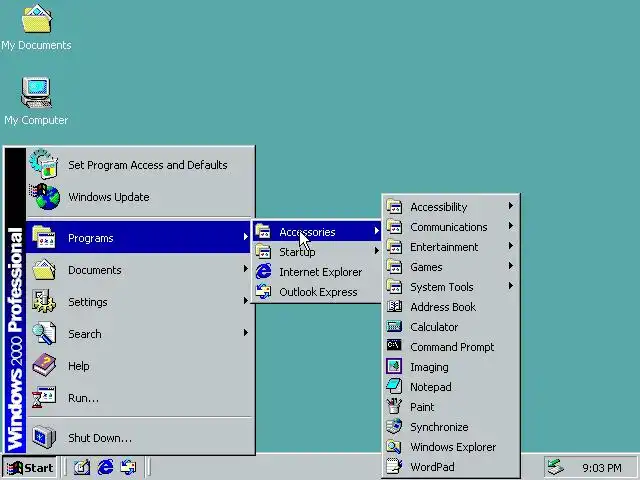This screenshot has width=640, height=480.
Task: Expand the Communications submenu arrow
Action: [x=511, y=226]
